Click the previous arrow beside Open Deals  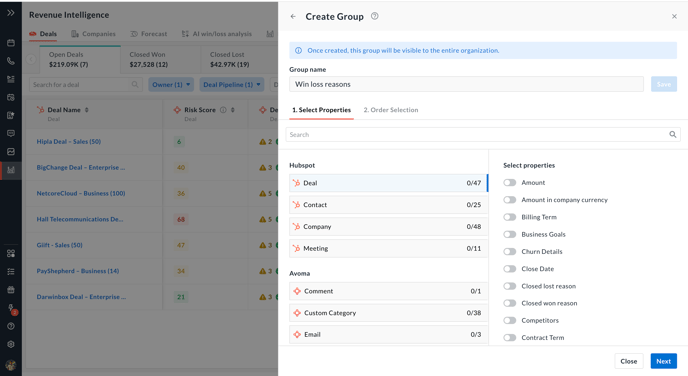click(31, 59)
